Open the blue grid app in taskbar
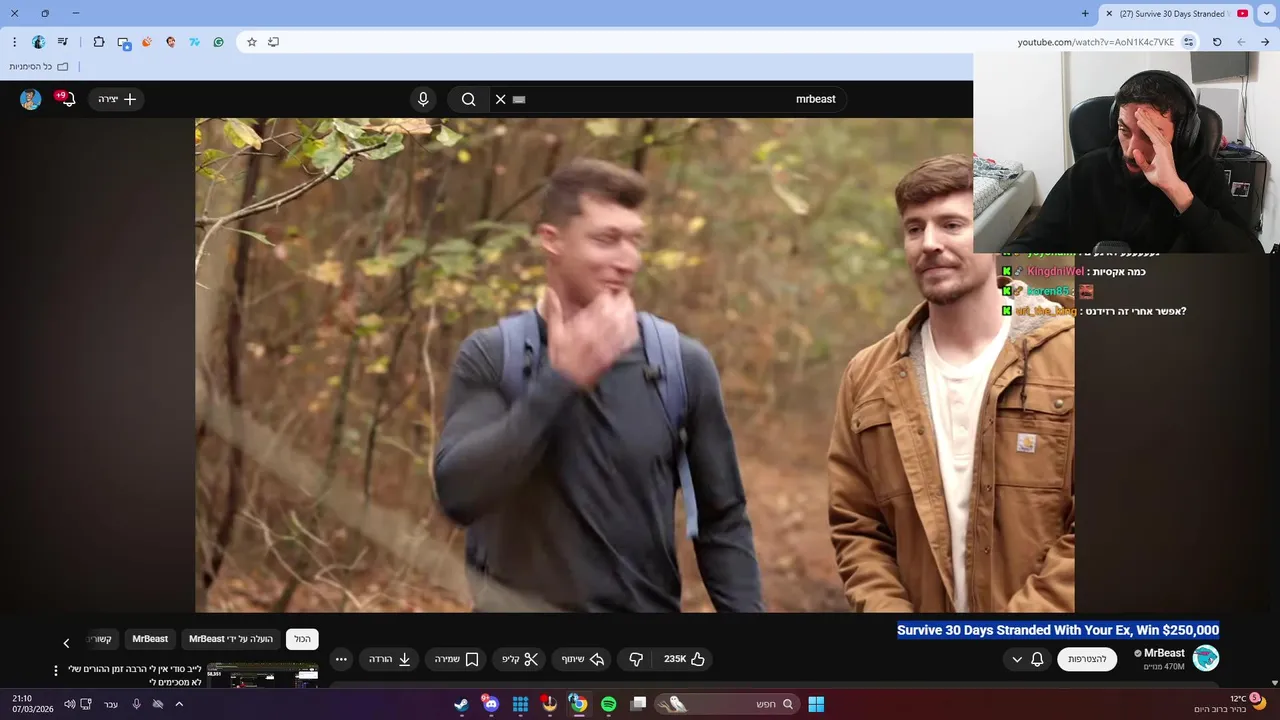The image size is (1280, 720). coord(520,704)
